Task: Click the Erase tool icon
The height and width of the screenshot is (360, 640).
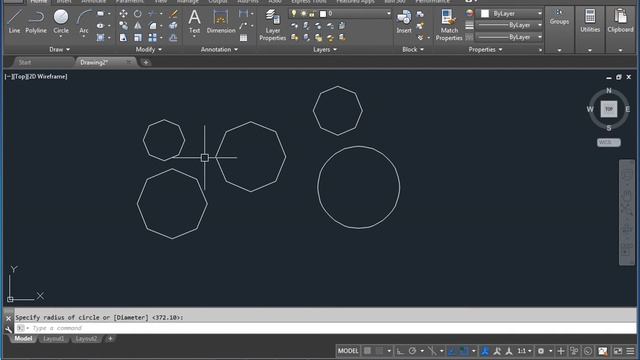Action: 173,13
